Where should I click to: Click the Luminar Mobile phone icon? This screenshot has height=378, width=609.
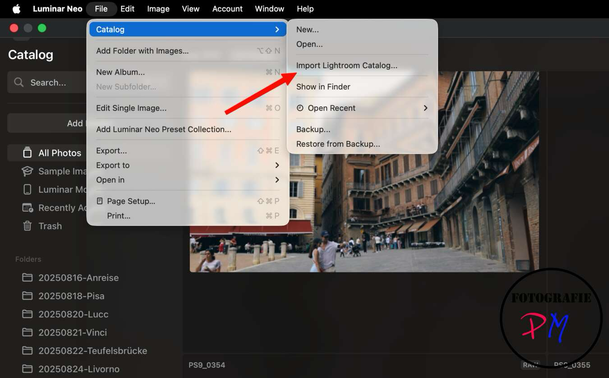tap(27, 190)
